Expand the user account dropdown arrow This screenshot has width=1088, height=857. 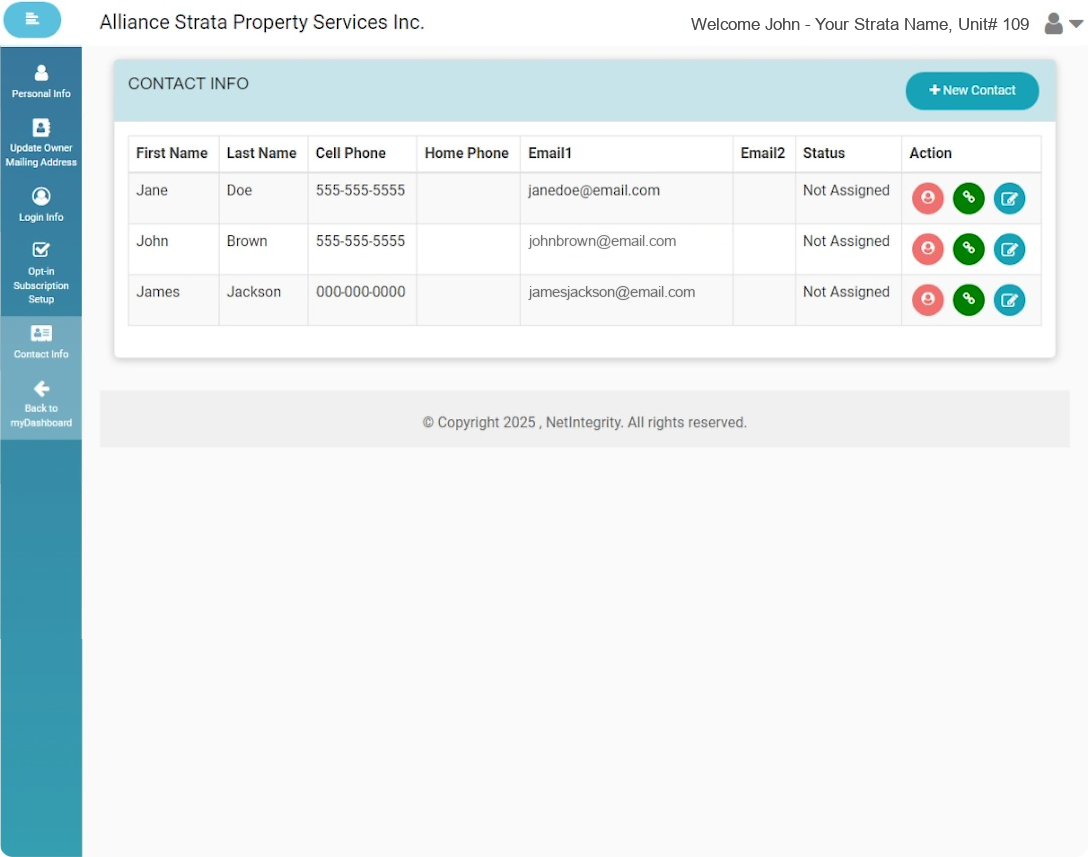(x=1076, y=24)
